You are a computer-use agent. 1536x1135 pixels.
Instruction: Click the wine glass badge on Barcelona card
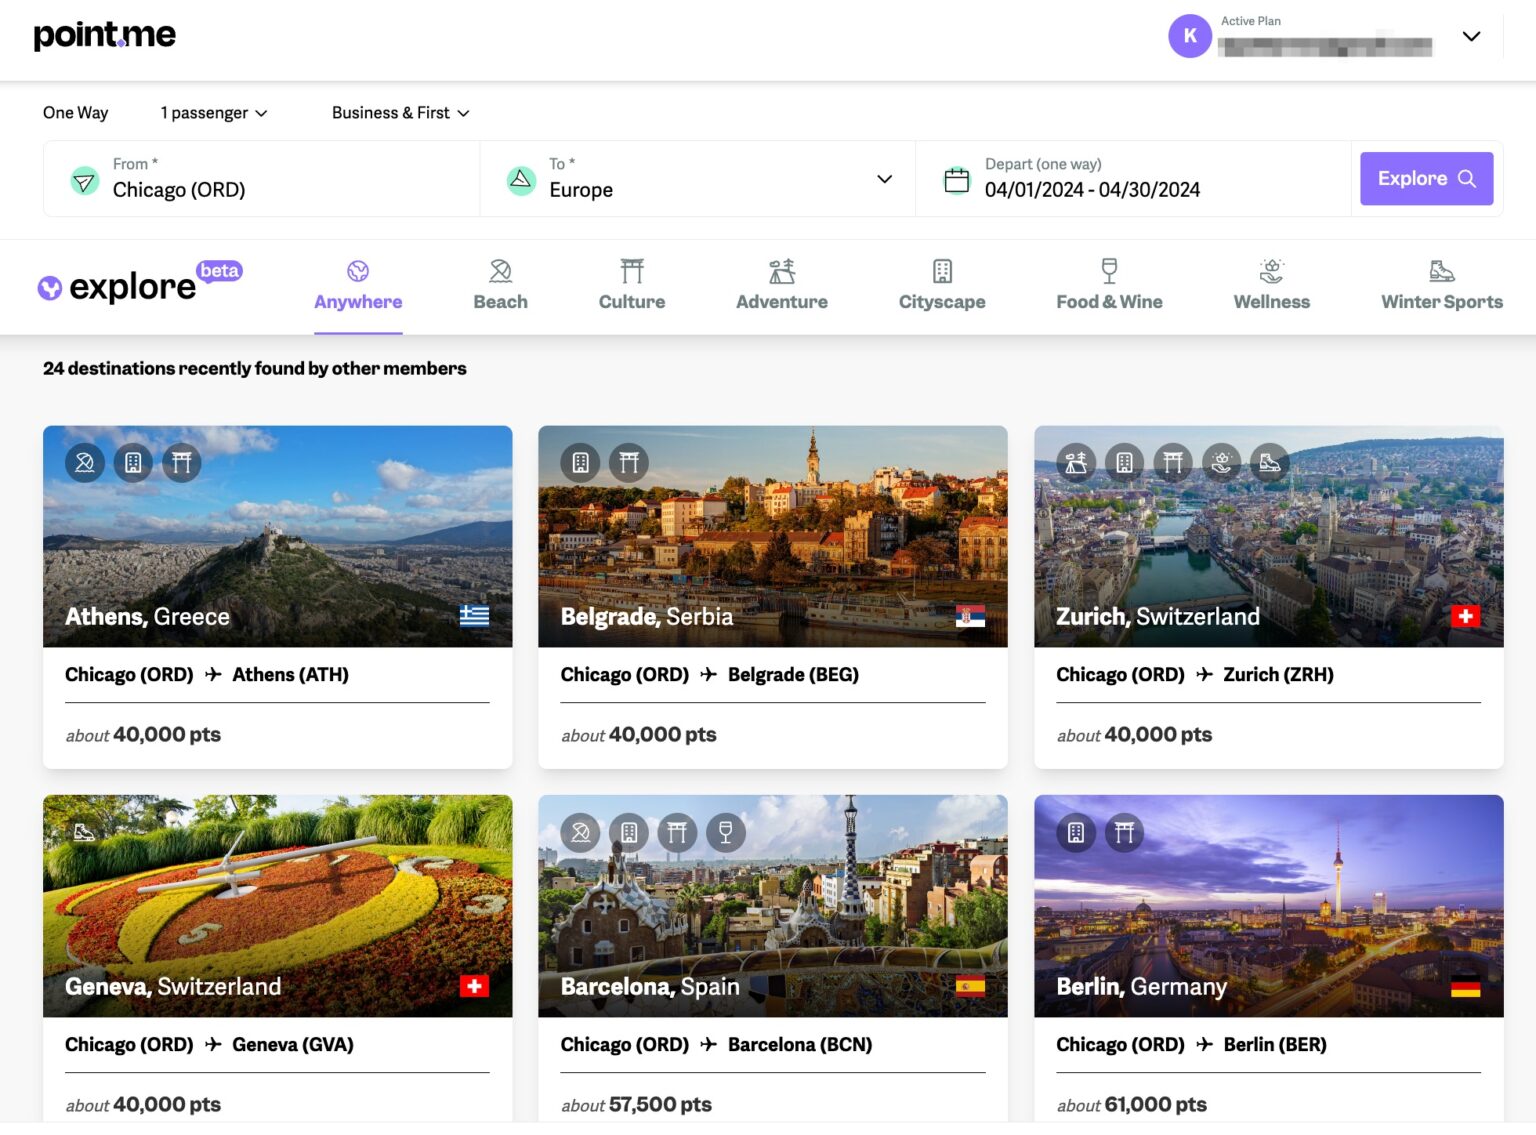coord(725,831)
